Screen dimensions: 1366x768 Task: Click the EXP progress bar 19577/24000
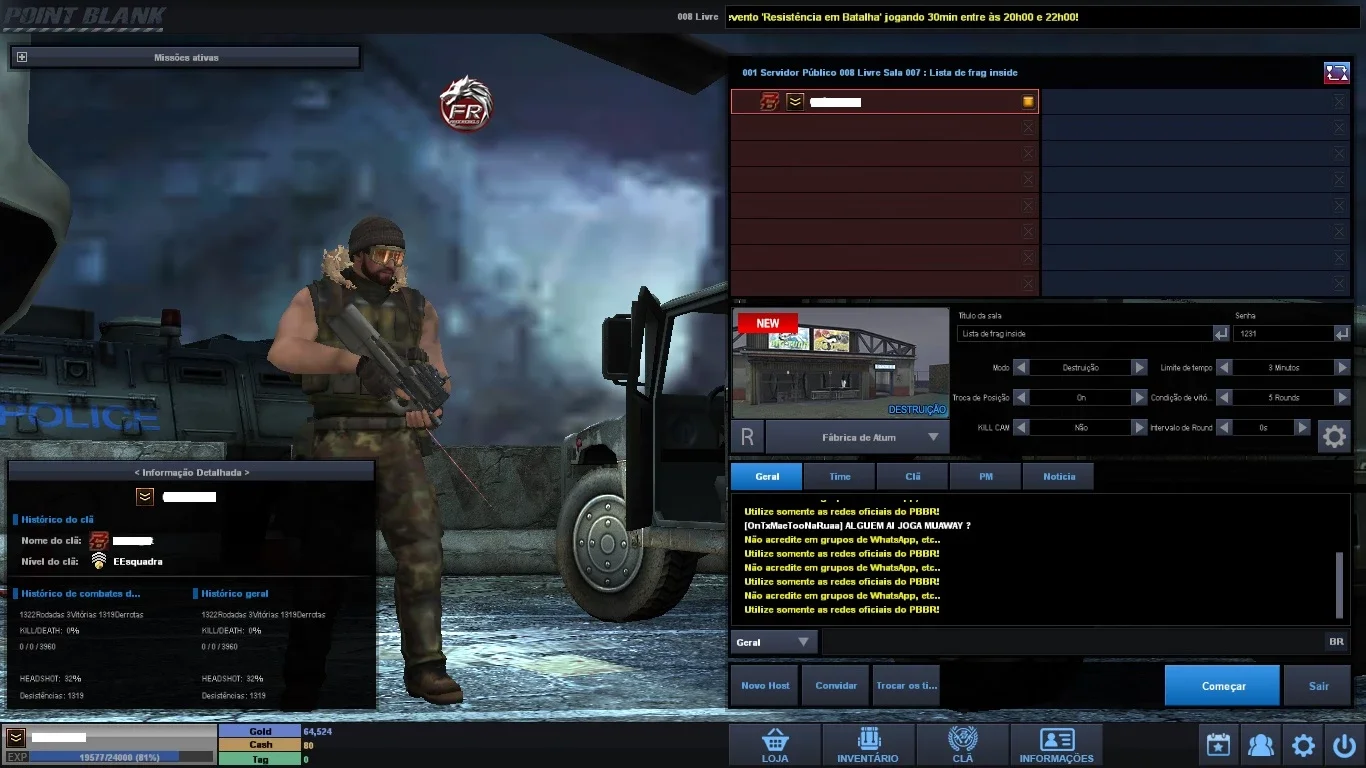[120, 757]
